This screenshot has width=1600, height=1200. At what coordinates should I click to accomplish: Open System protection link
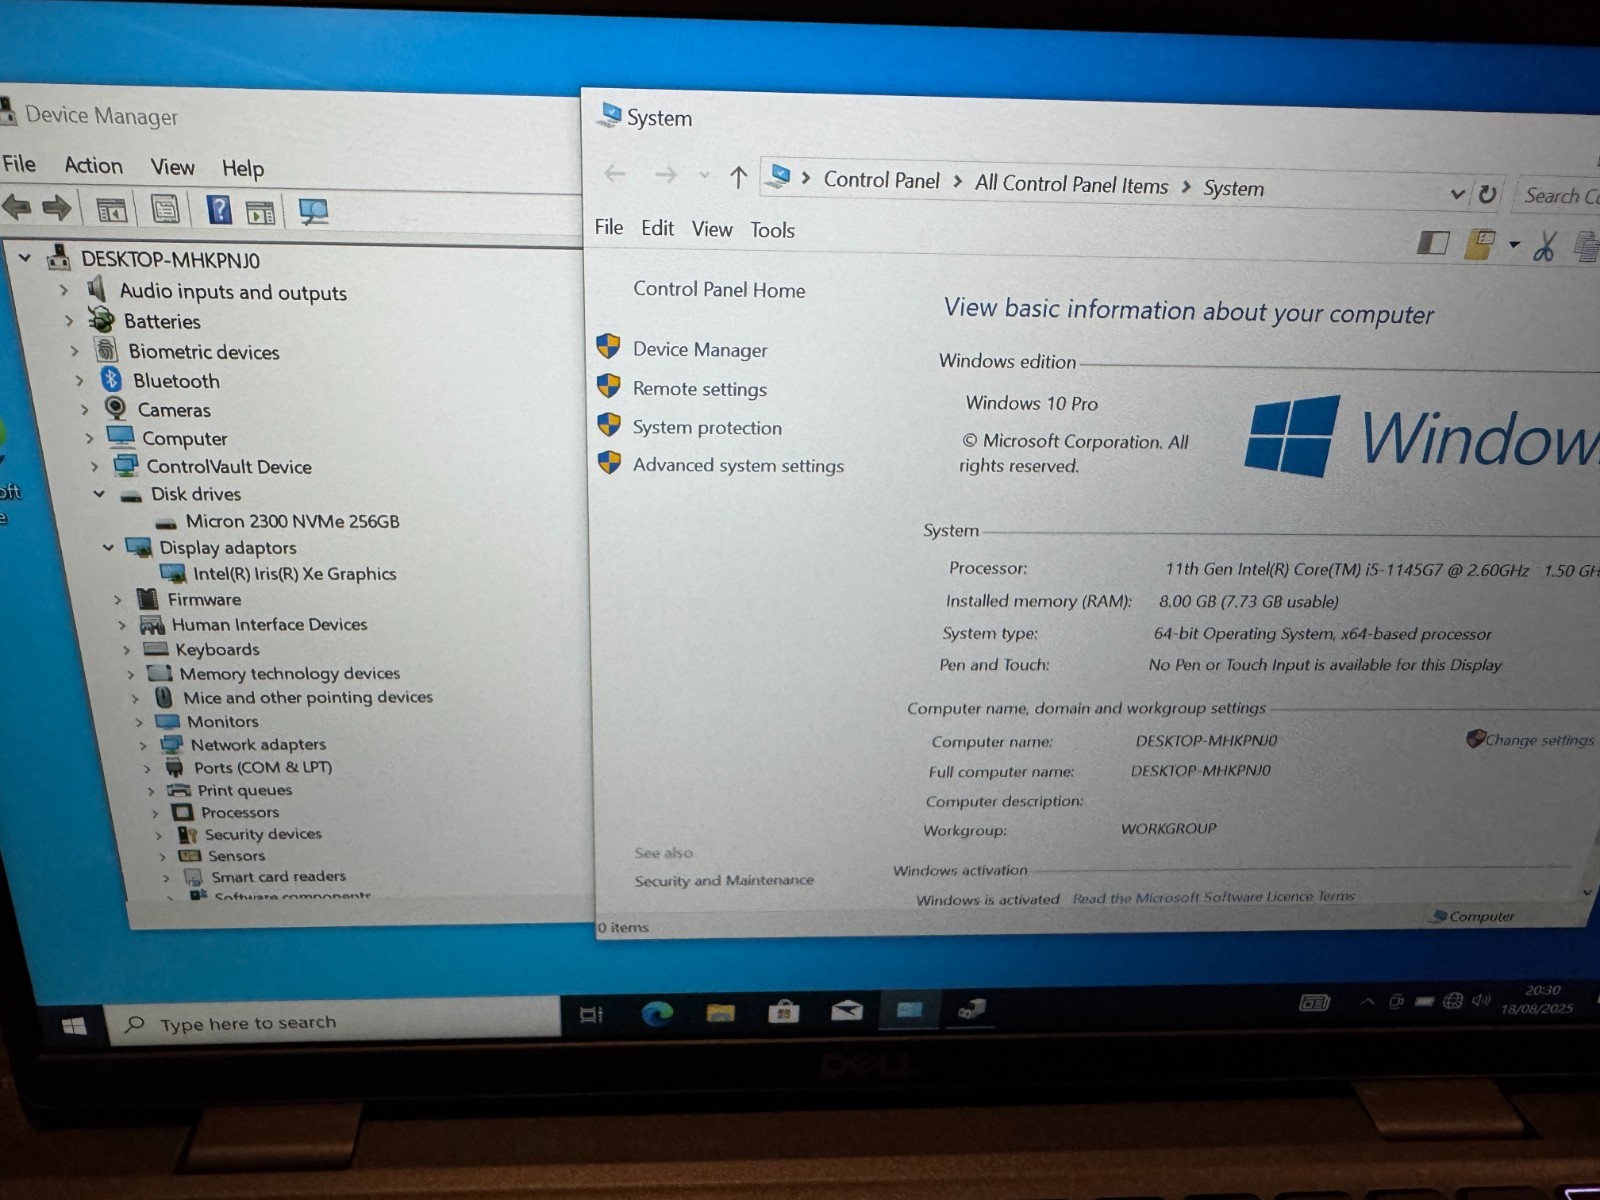pos(707,427)
